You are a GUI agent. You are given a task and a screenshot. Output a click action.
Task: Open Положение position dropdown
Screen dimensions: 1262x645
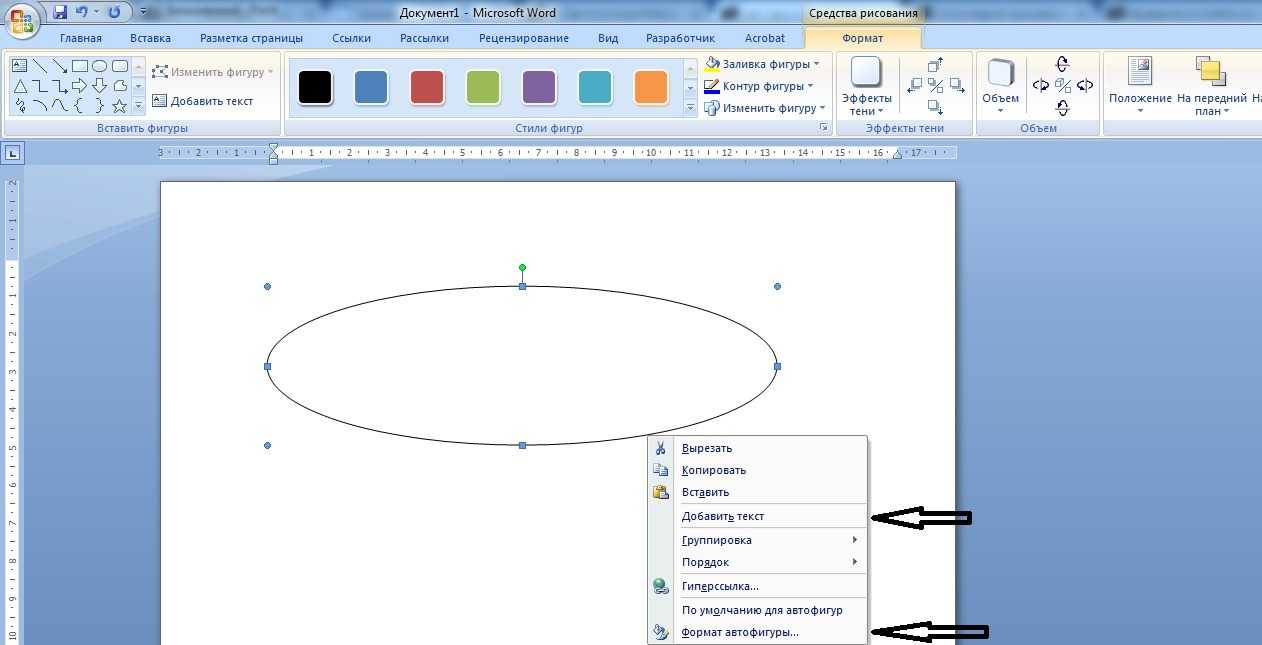pyautogui.click(x=1139, y=87)
